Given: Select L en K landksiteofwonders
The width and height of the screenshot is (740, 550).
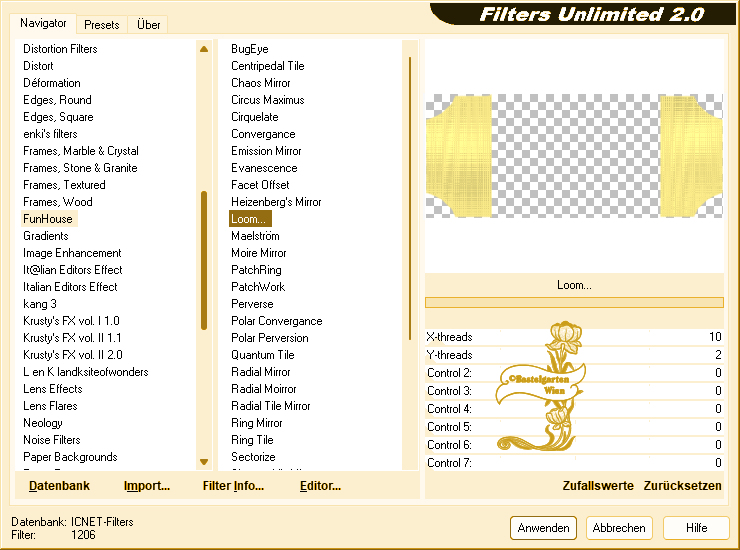Looking at the screenshot, I should 85,372.
